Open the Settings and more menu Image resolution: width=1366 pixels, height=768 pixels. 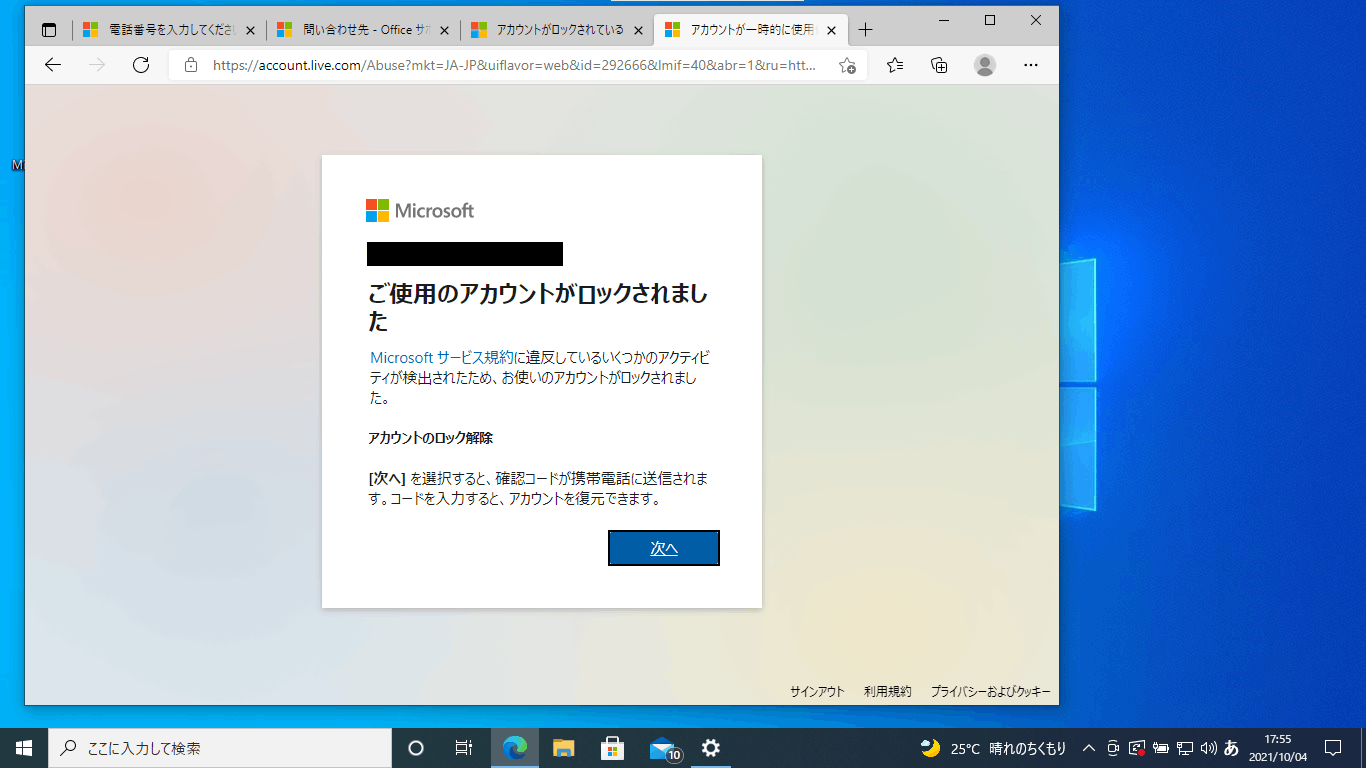[x=1031, y=65]
